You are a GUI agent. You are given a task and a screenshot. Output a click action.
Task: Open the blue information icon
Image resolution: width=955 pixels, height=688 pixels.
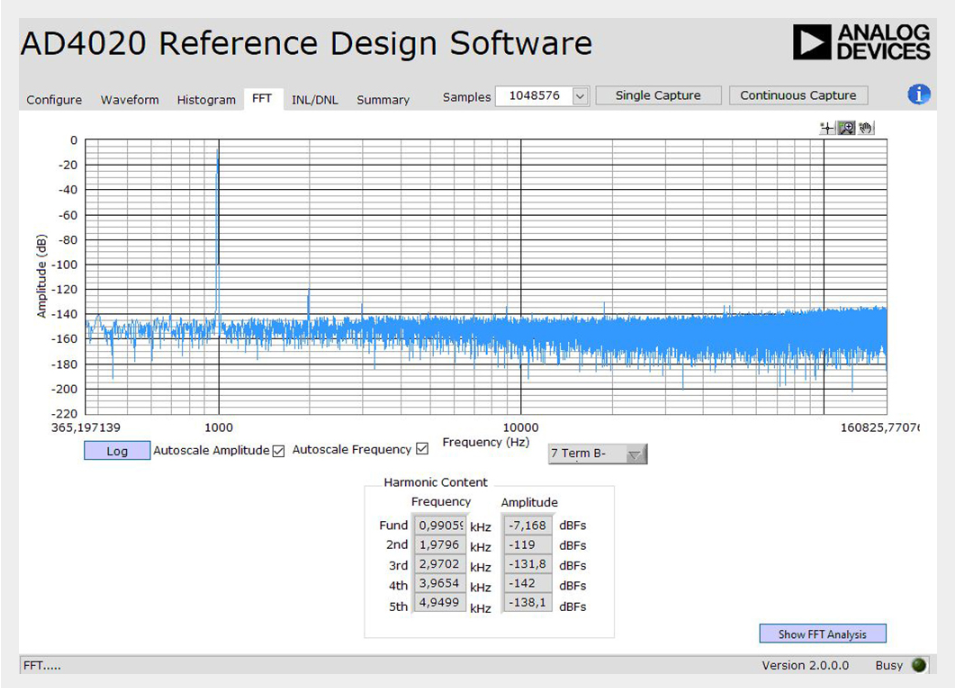pyautogui.click(x=918, y=95)
